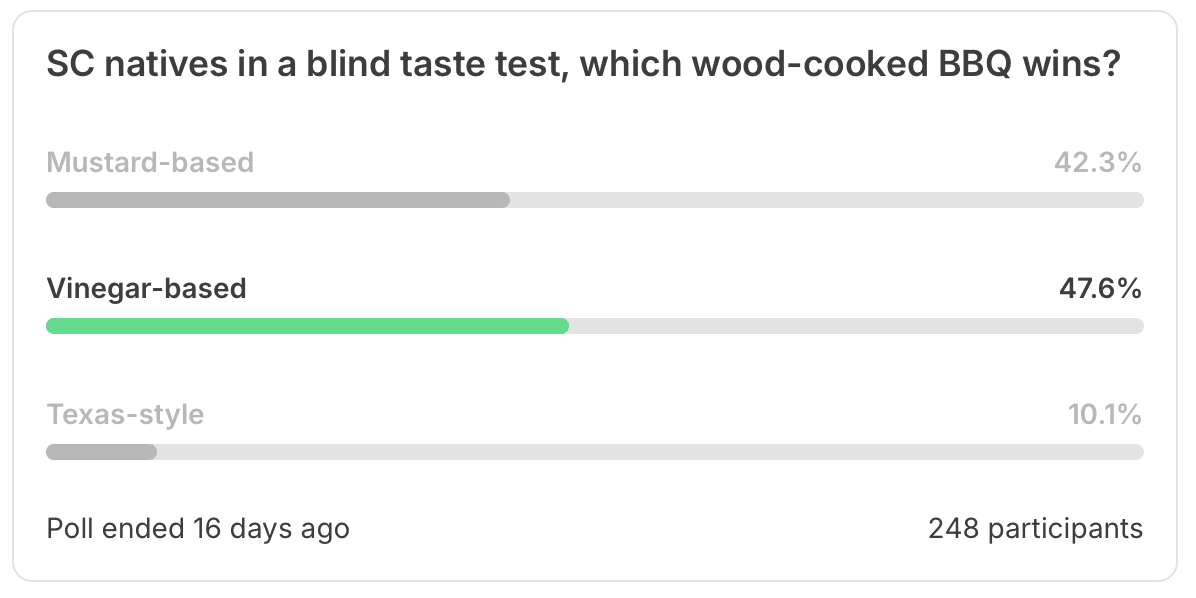Screen dimensions: 1196x598
Task: Click the empty part of the Texas-style bar
Action: point(650,452)
